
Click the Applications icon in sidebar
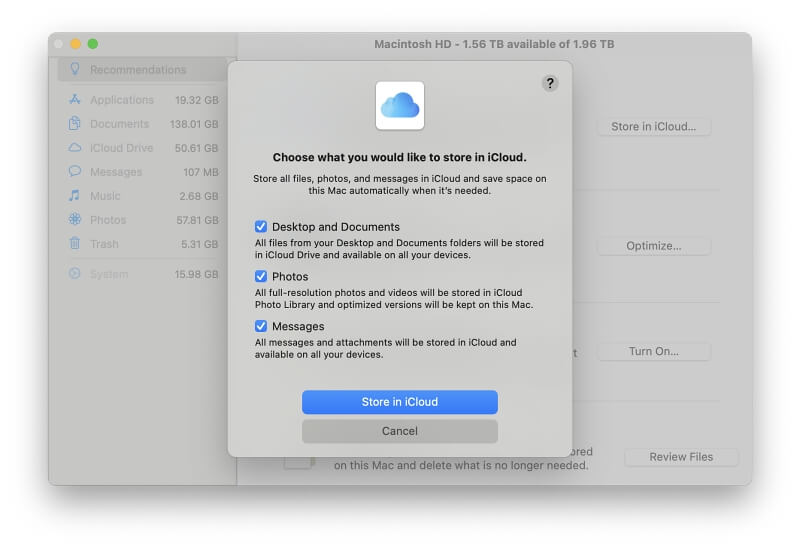[x=75, y=99]
